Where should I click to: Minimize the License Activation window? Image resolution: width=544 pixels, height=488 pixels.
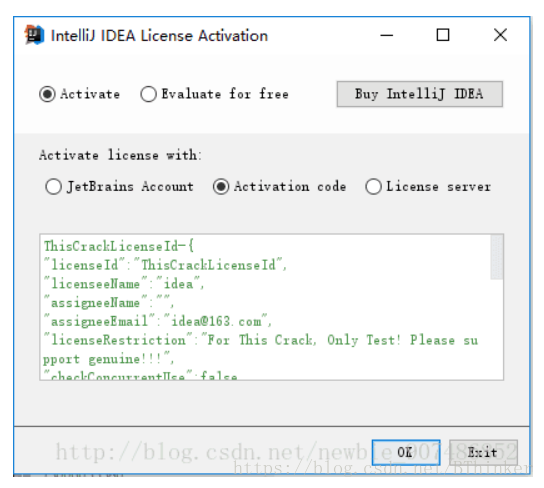click(x=386, y=35)
